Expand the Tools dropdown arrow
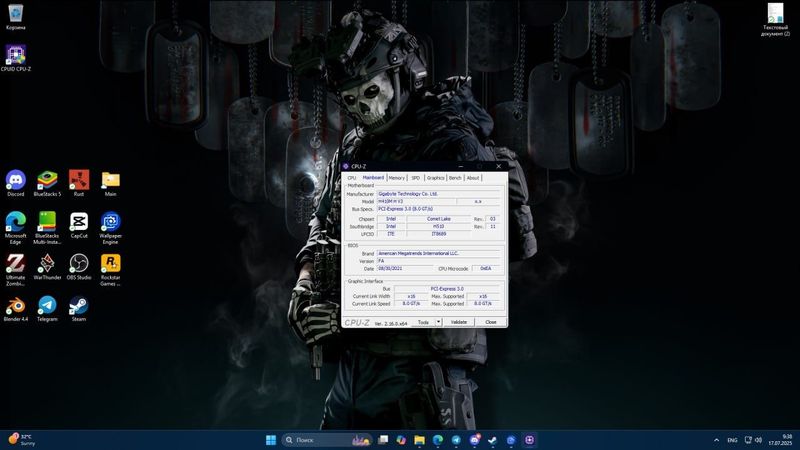The height and width of the screenshot is (450, 800). pos(438,322)
